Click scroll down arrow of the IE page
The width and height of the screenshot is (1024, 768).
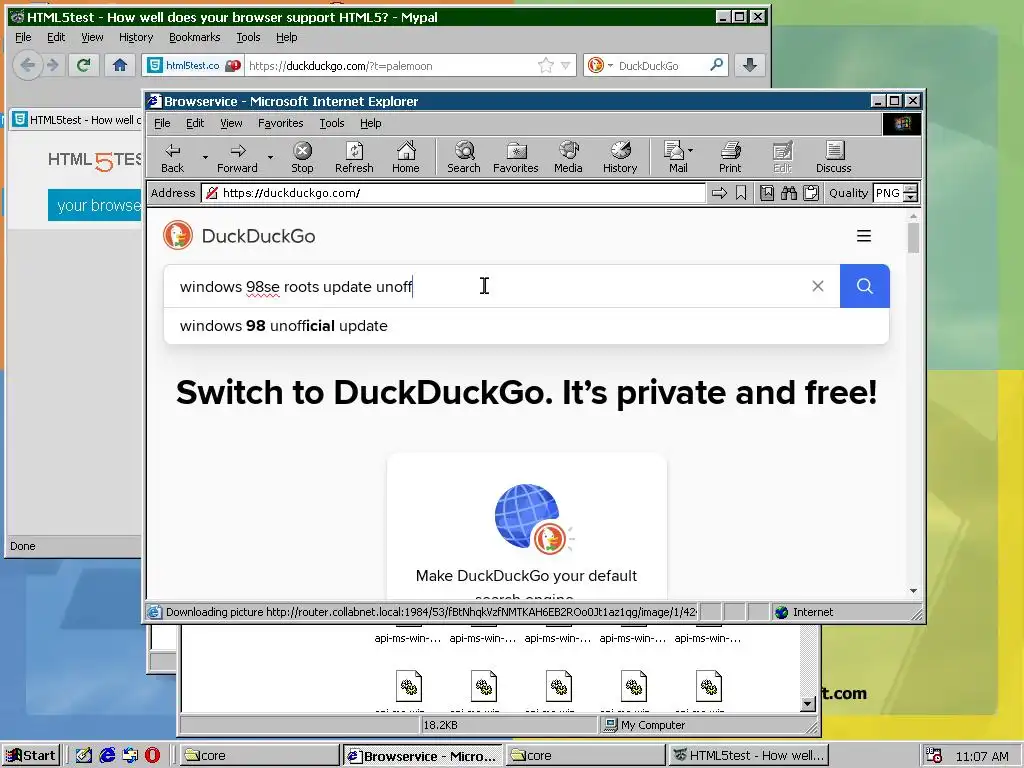click(x=913, y=590)
